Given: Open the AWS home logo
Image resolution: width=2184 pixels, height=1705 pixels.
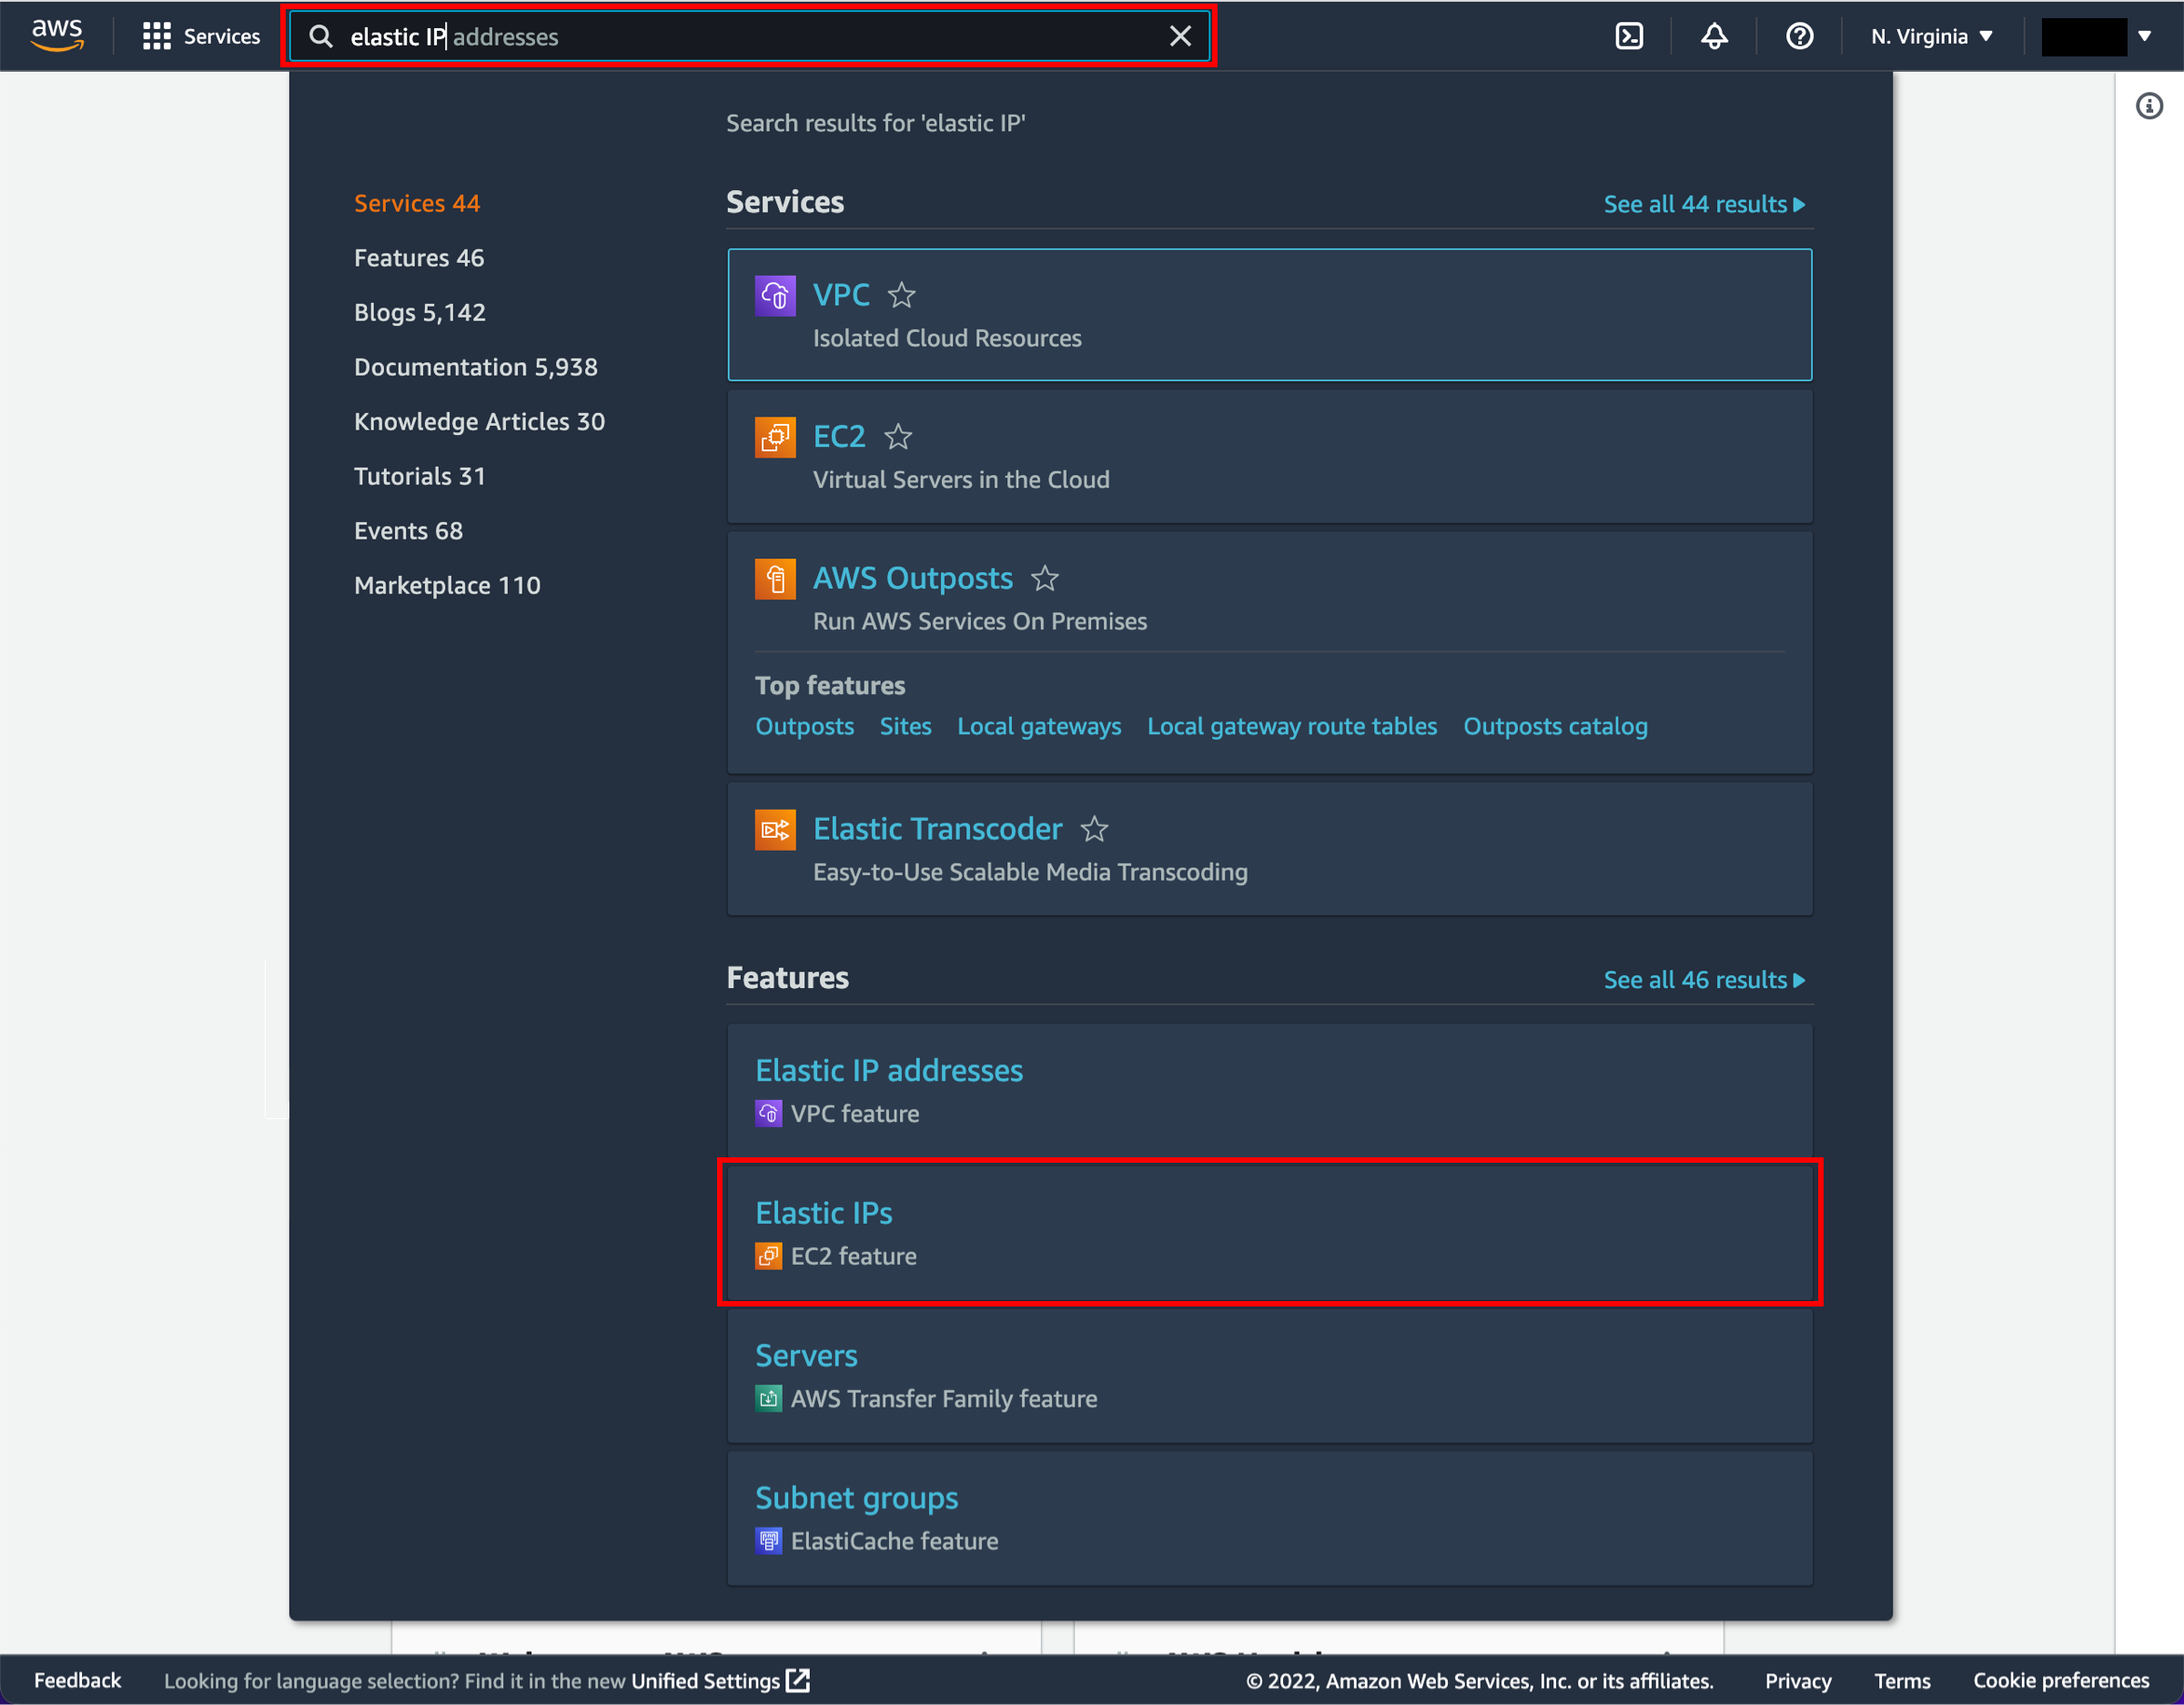Looking at the screenshot, I should (57, 36).
